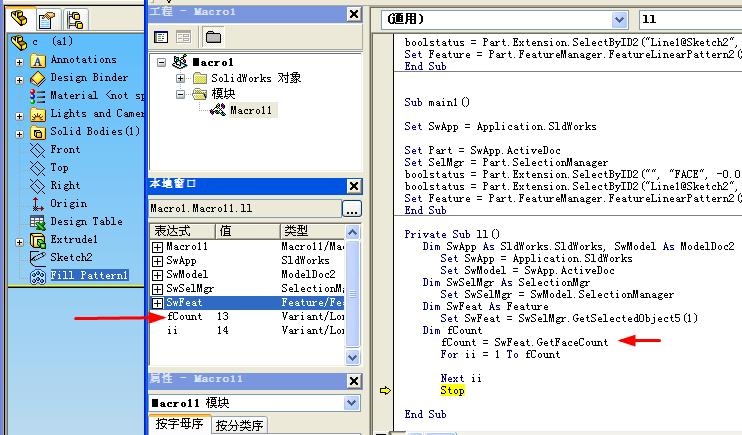Click the Design Binder icon
This screenshot has width=742, height=435.
pos(38,78)
